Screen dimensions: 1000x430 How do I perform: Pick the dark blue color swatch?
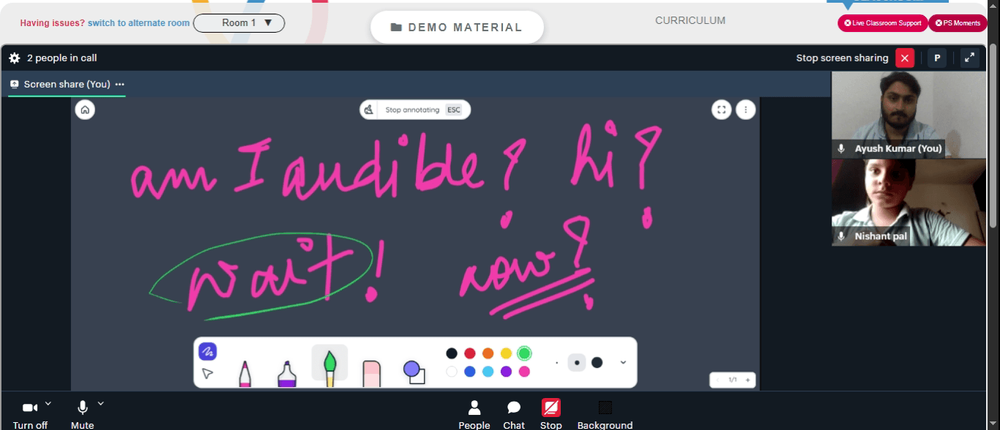(x=470, y=371)
